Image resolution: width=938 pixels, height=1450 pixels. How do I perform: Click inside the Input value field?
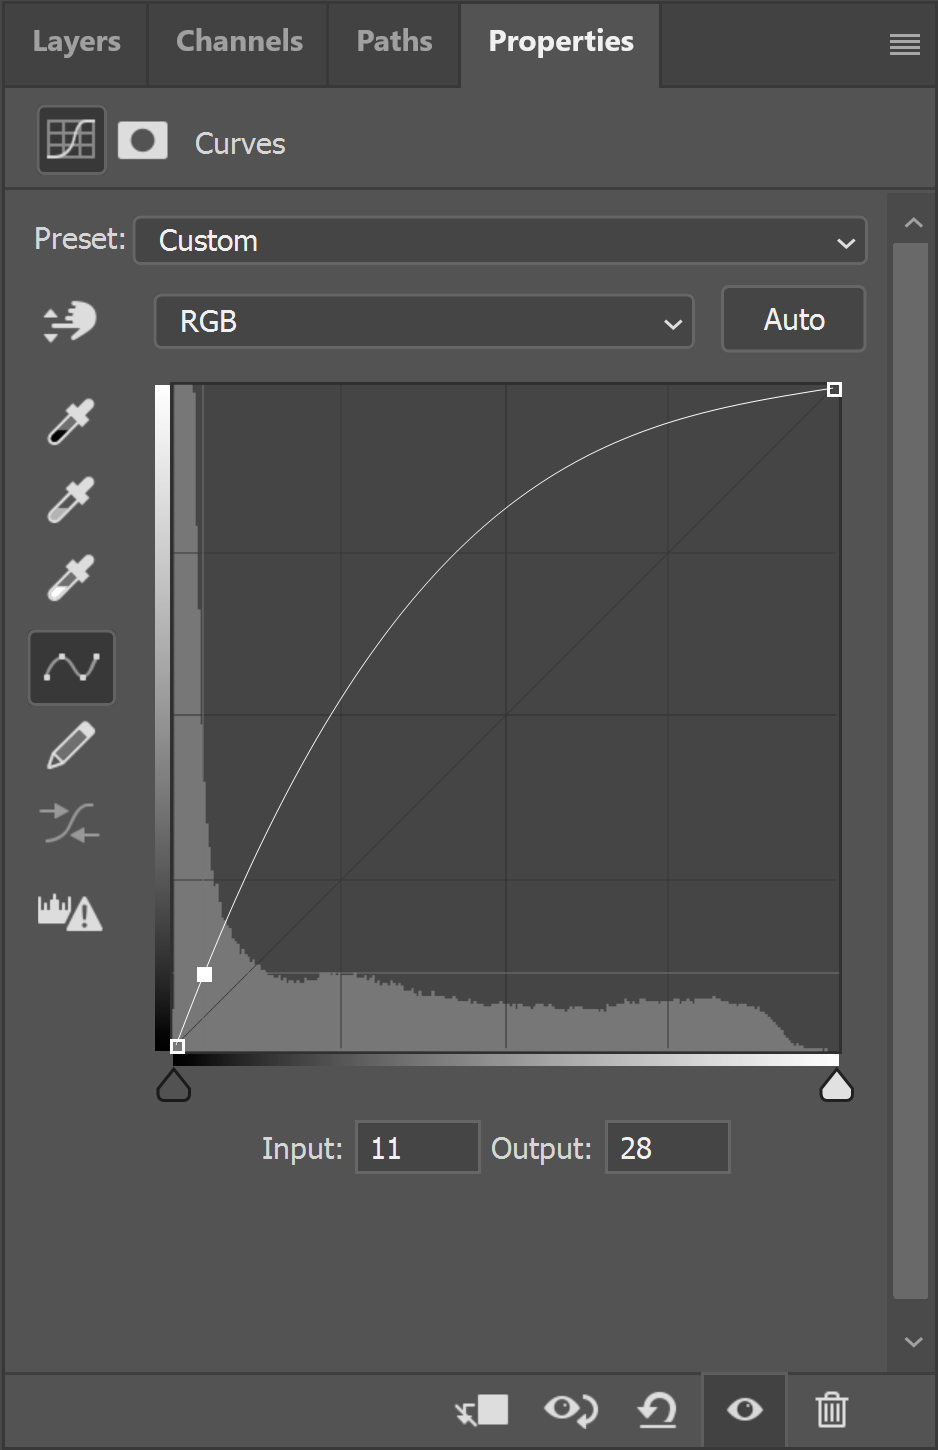417,1147
